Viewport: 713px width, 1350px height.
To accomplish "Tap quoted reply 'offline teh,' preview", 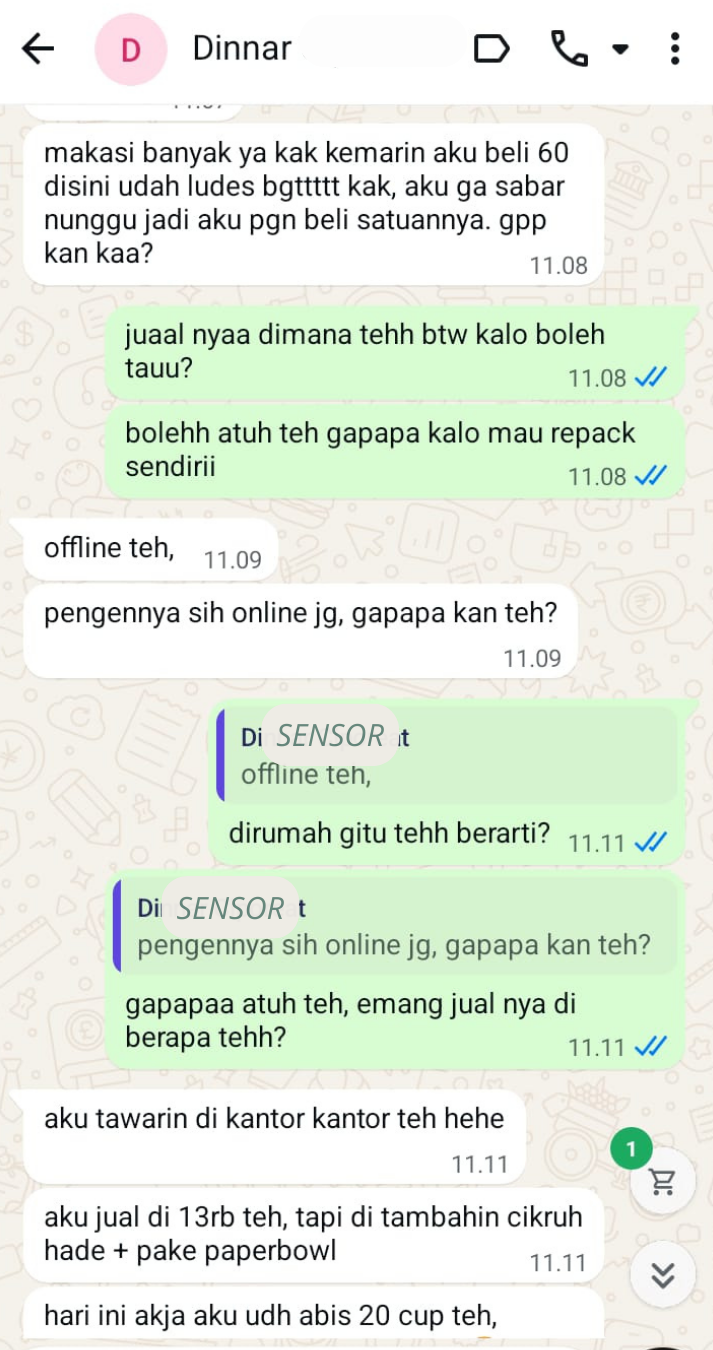I will pyautogui.click(x=447, y=755).
